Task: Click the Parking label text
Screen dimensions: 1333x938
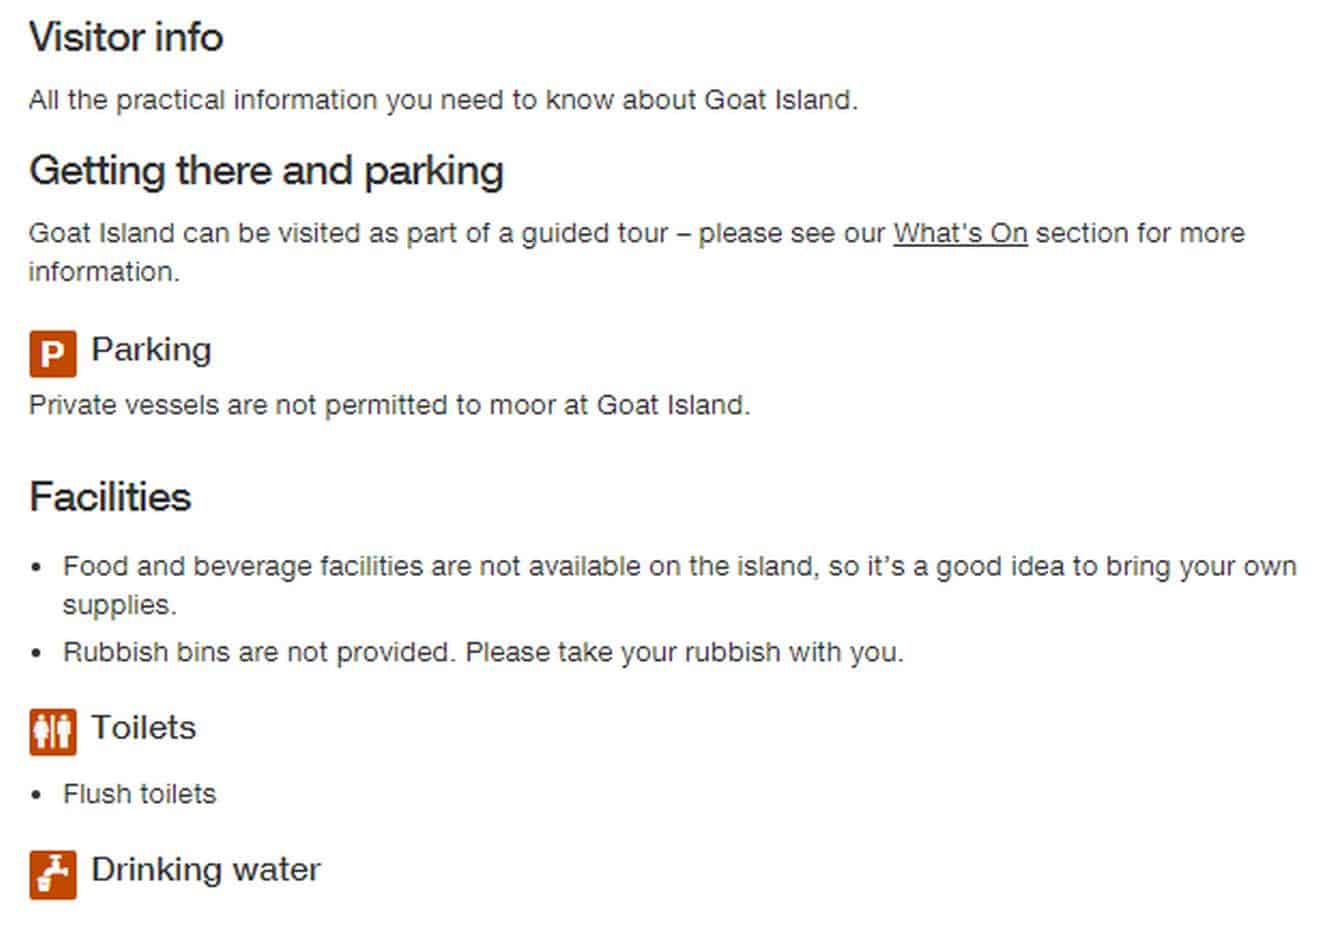Action: (151, 349)
